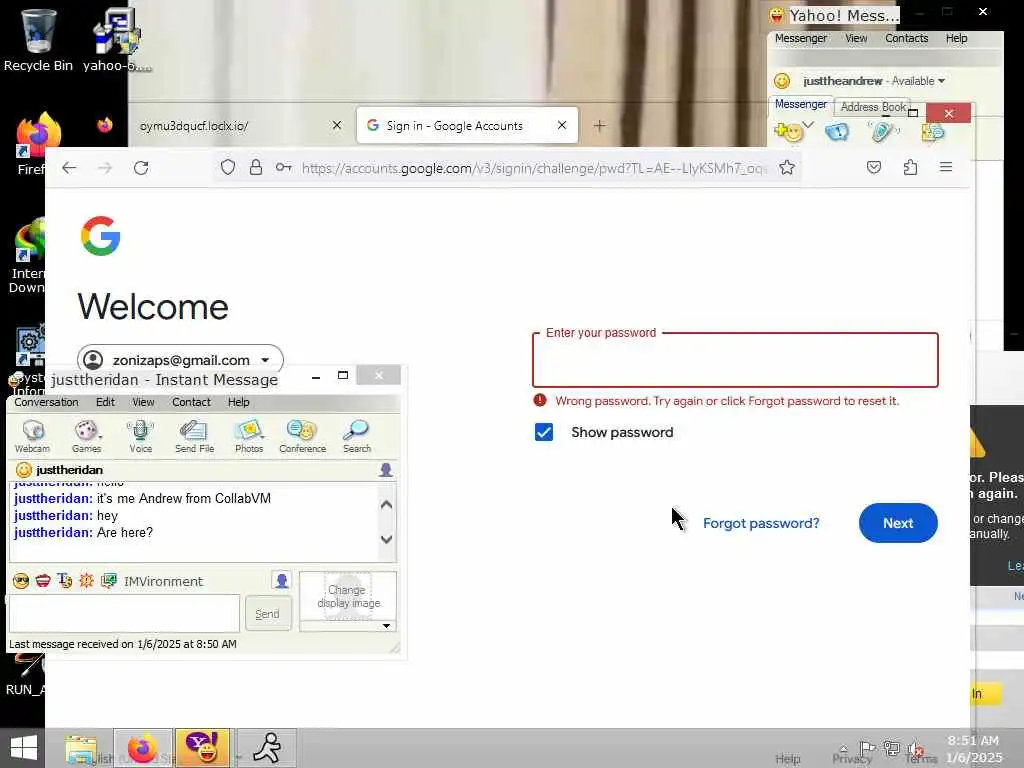This screenshot has width=1024, height=768.
Task: Open the text formatting icon in IM
Action: click(x=65, y=581)
